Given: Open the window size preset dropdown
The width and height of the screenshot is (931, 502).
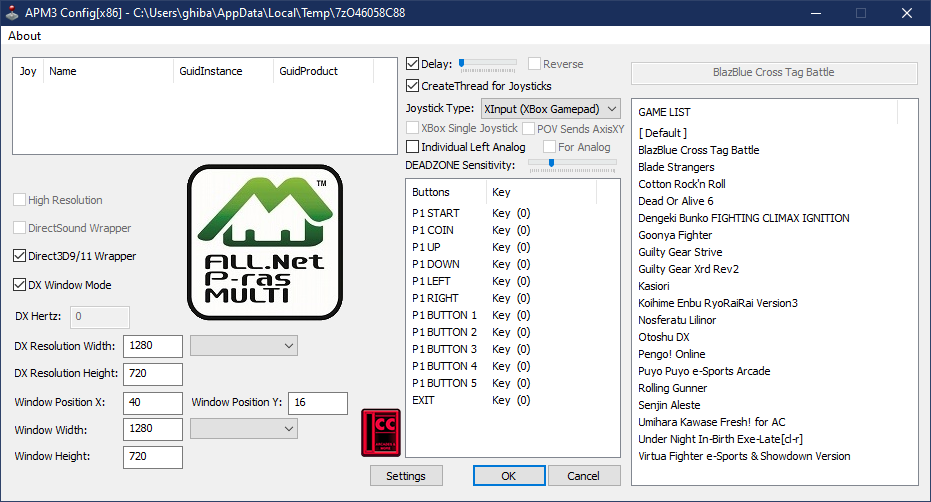Looking at the screenshot, I should tap(243, 428).
